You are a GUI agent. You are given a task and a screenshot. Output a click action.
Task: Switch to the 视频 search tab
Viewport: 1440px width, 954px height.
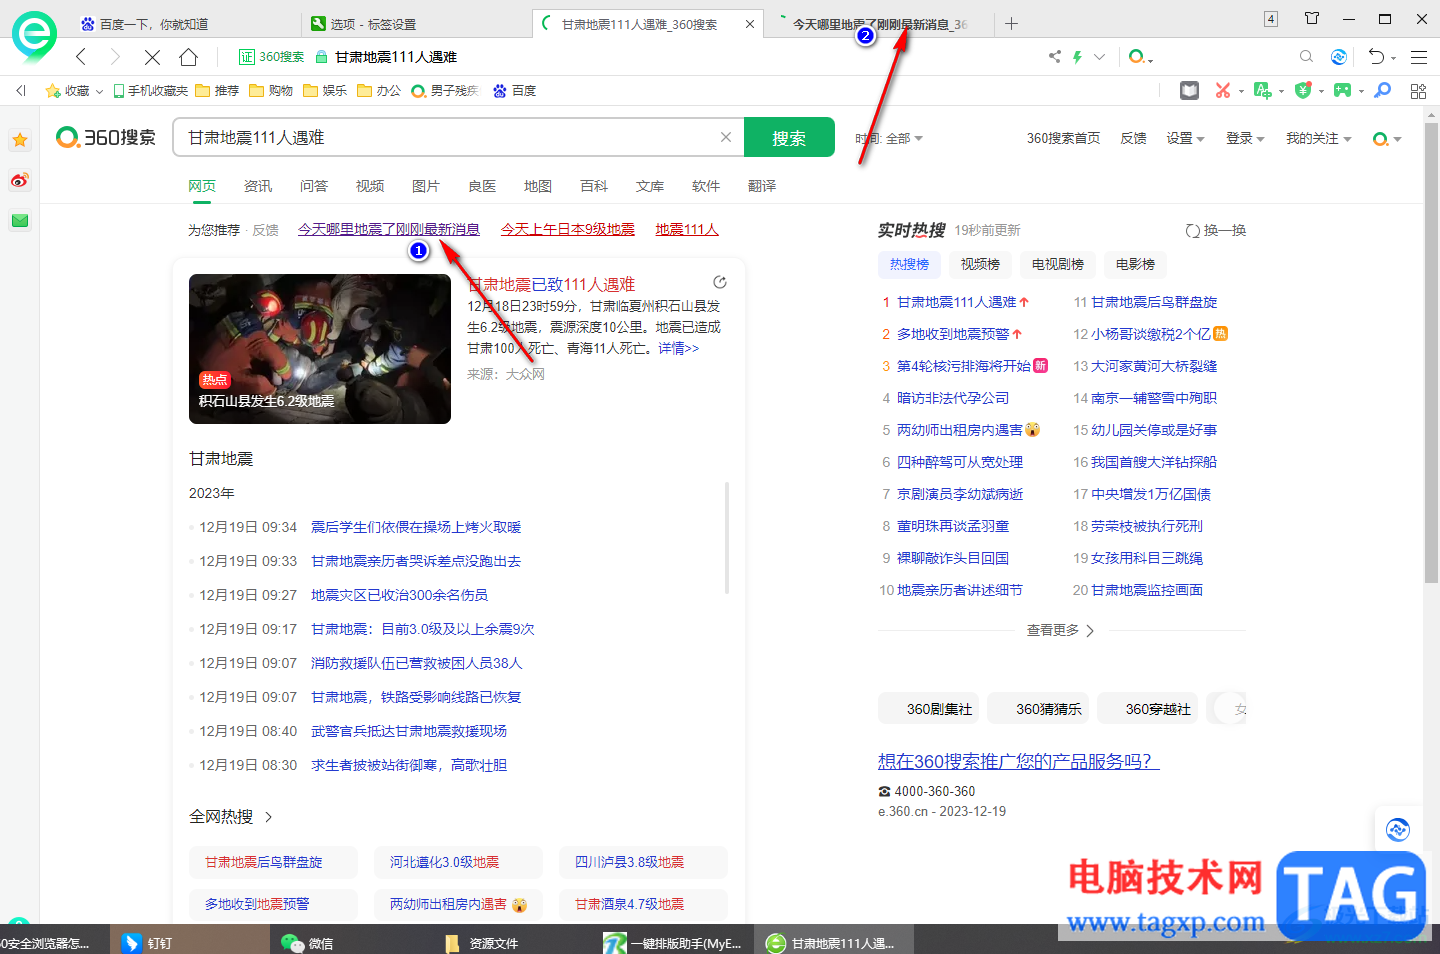[369, 186]
